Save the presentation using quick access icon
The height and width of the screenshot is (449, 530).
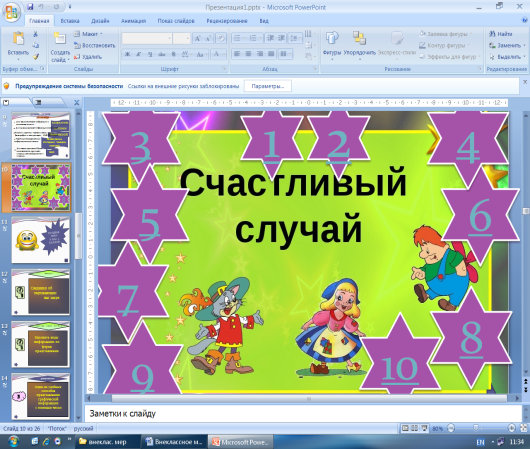pyautogui.click(x=30, y=6)
